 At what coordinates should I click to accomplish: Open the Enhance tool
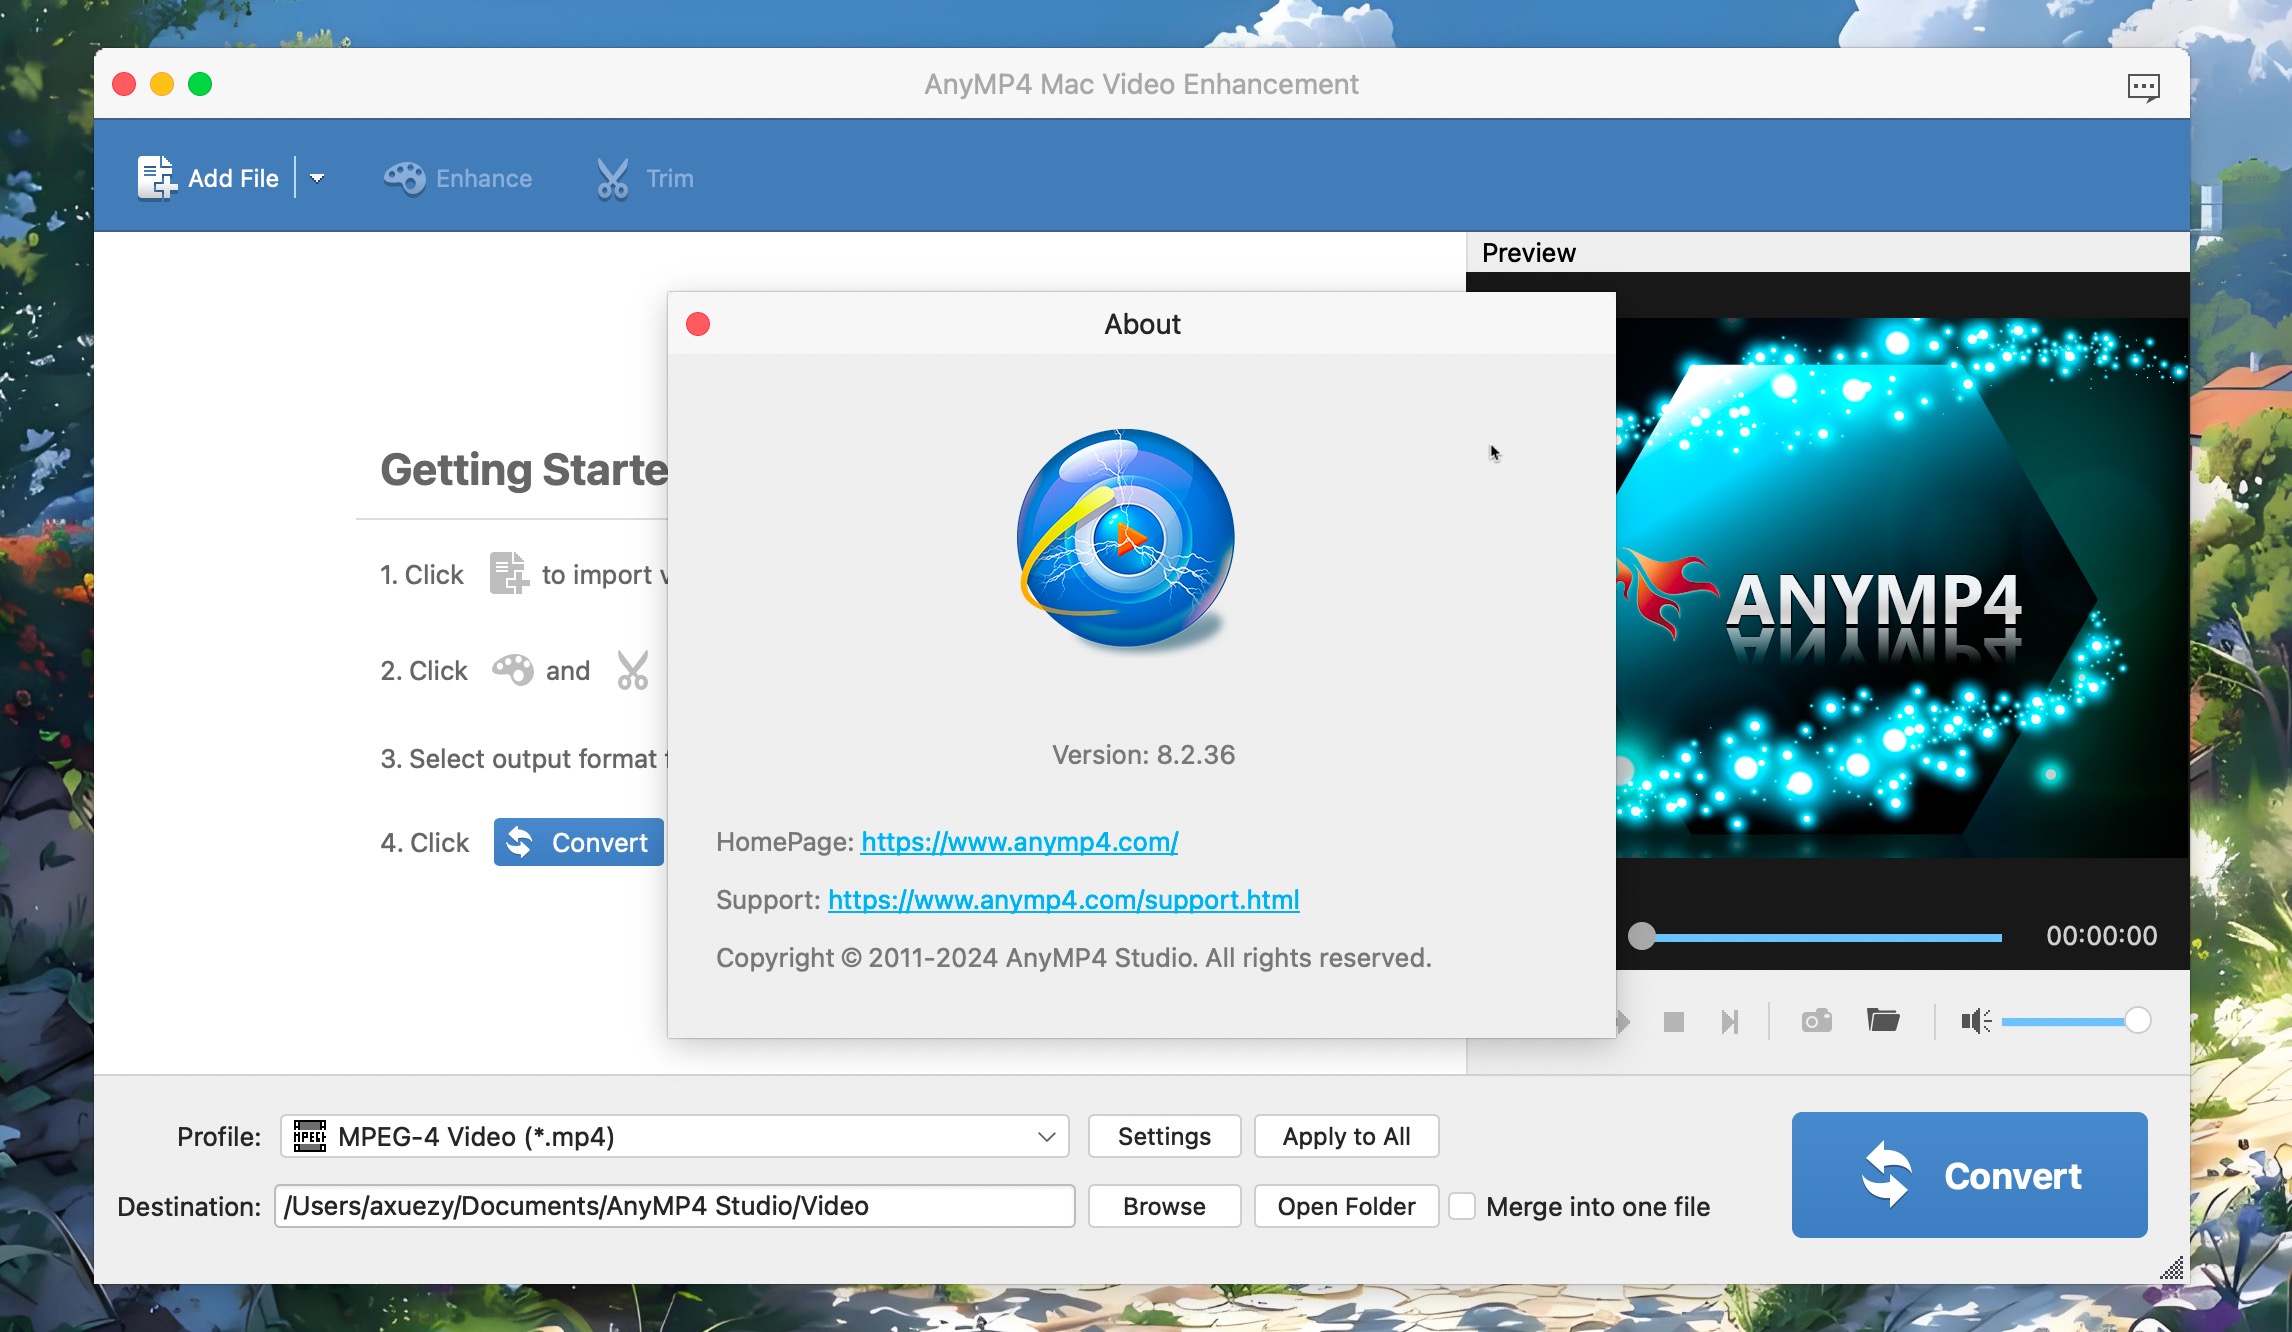[x=458, y=178]
